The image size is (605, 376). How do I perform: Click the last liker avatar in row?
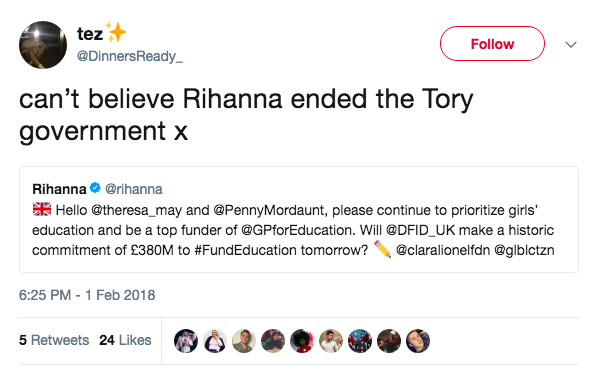(418, 341)
